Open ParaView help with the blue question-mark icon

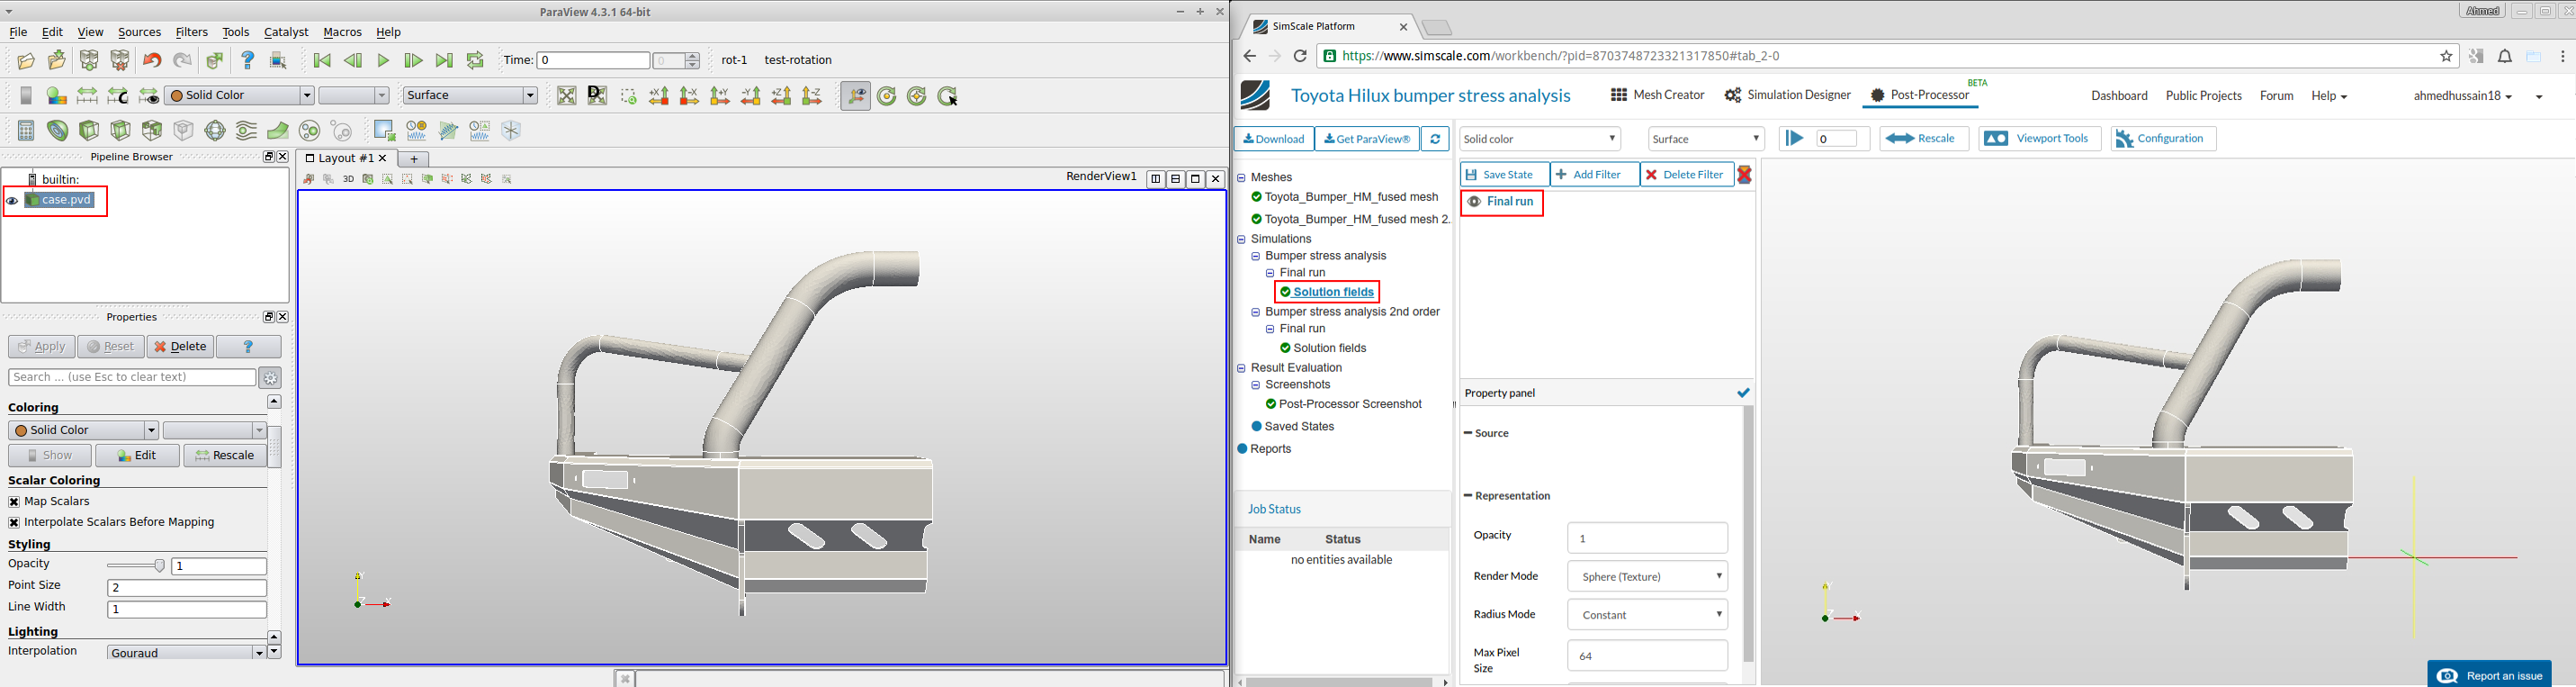[248, 61]
